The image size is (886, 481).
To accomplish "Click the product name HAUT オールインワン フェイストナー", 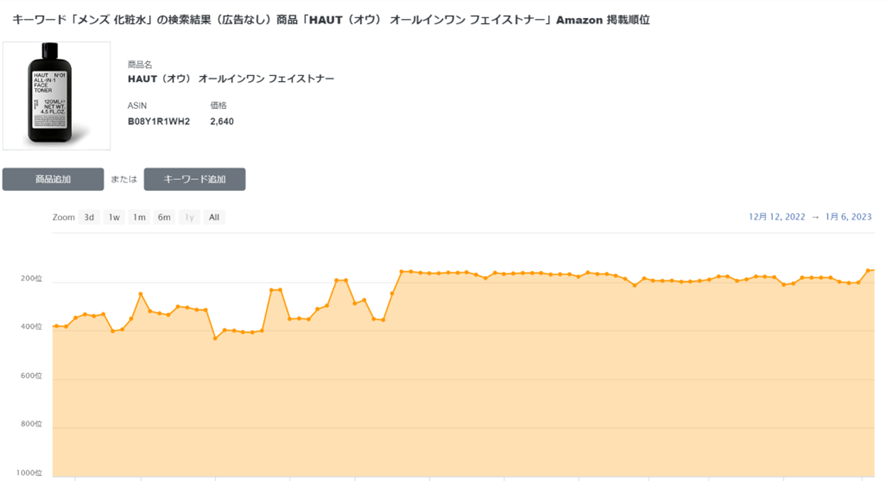I will pos(231,79).
